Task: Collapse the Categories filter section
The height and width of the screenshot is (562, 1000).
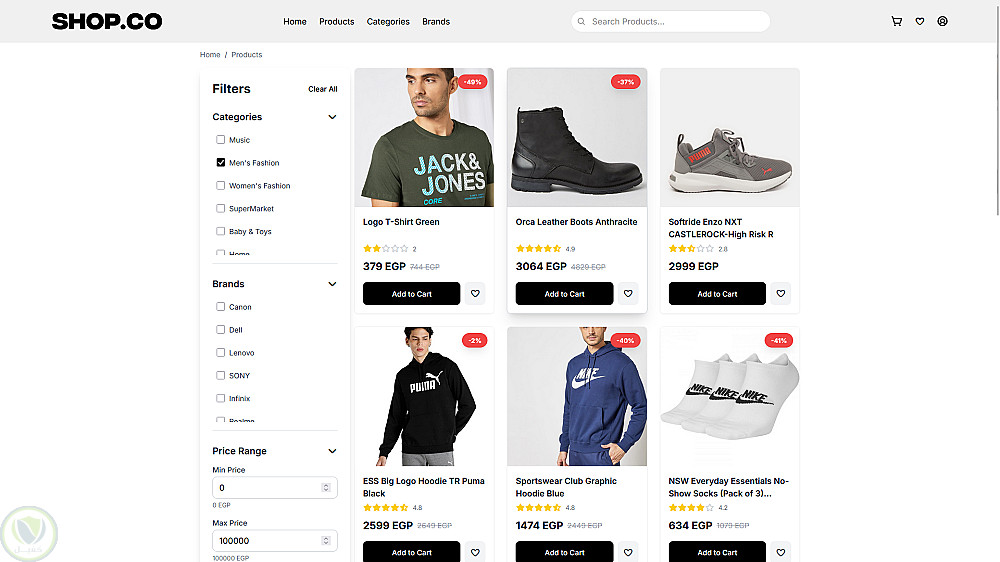Action: coord(332,117)
